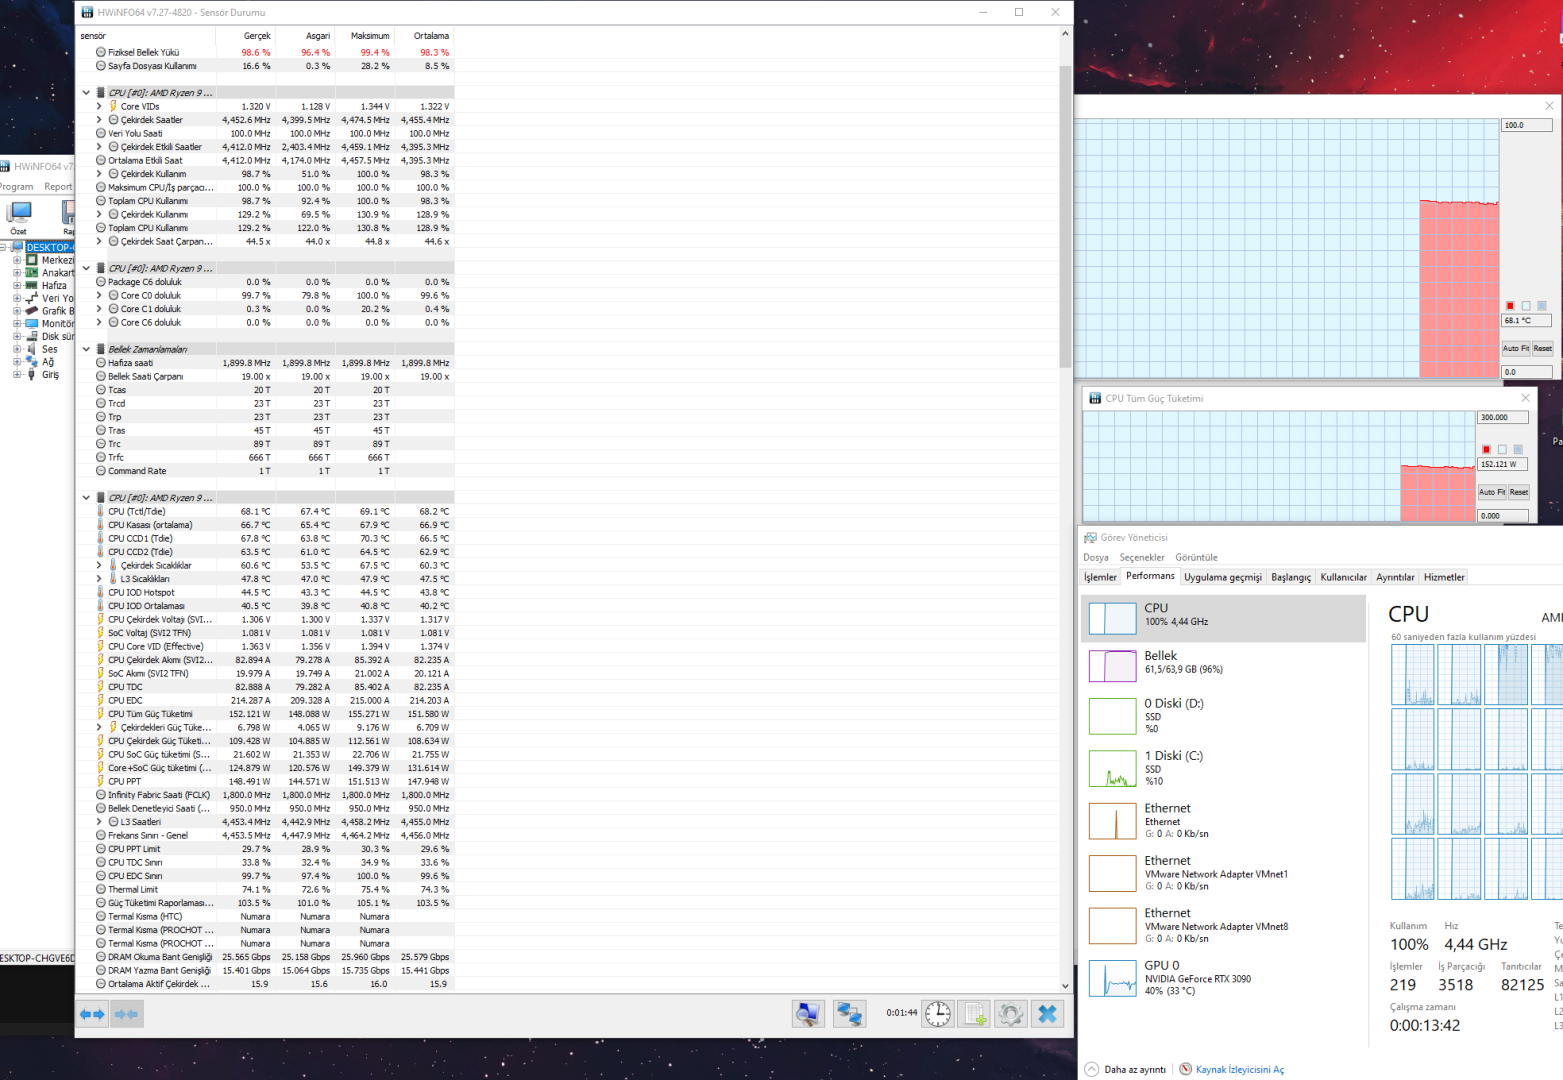Open sensor settings gear icon
Image resolution: width=1563 pixels, height=1080 pixels.
click(x=1011, y=1014)
